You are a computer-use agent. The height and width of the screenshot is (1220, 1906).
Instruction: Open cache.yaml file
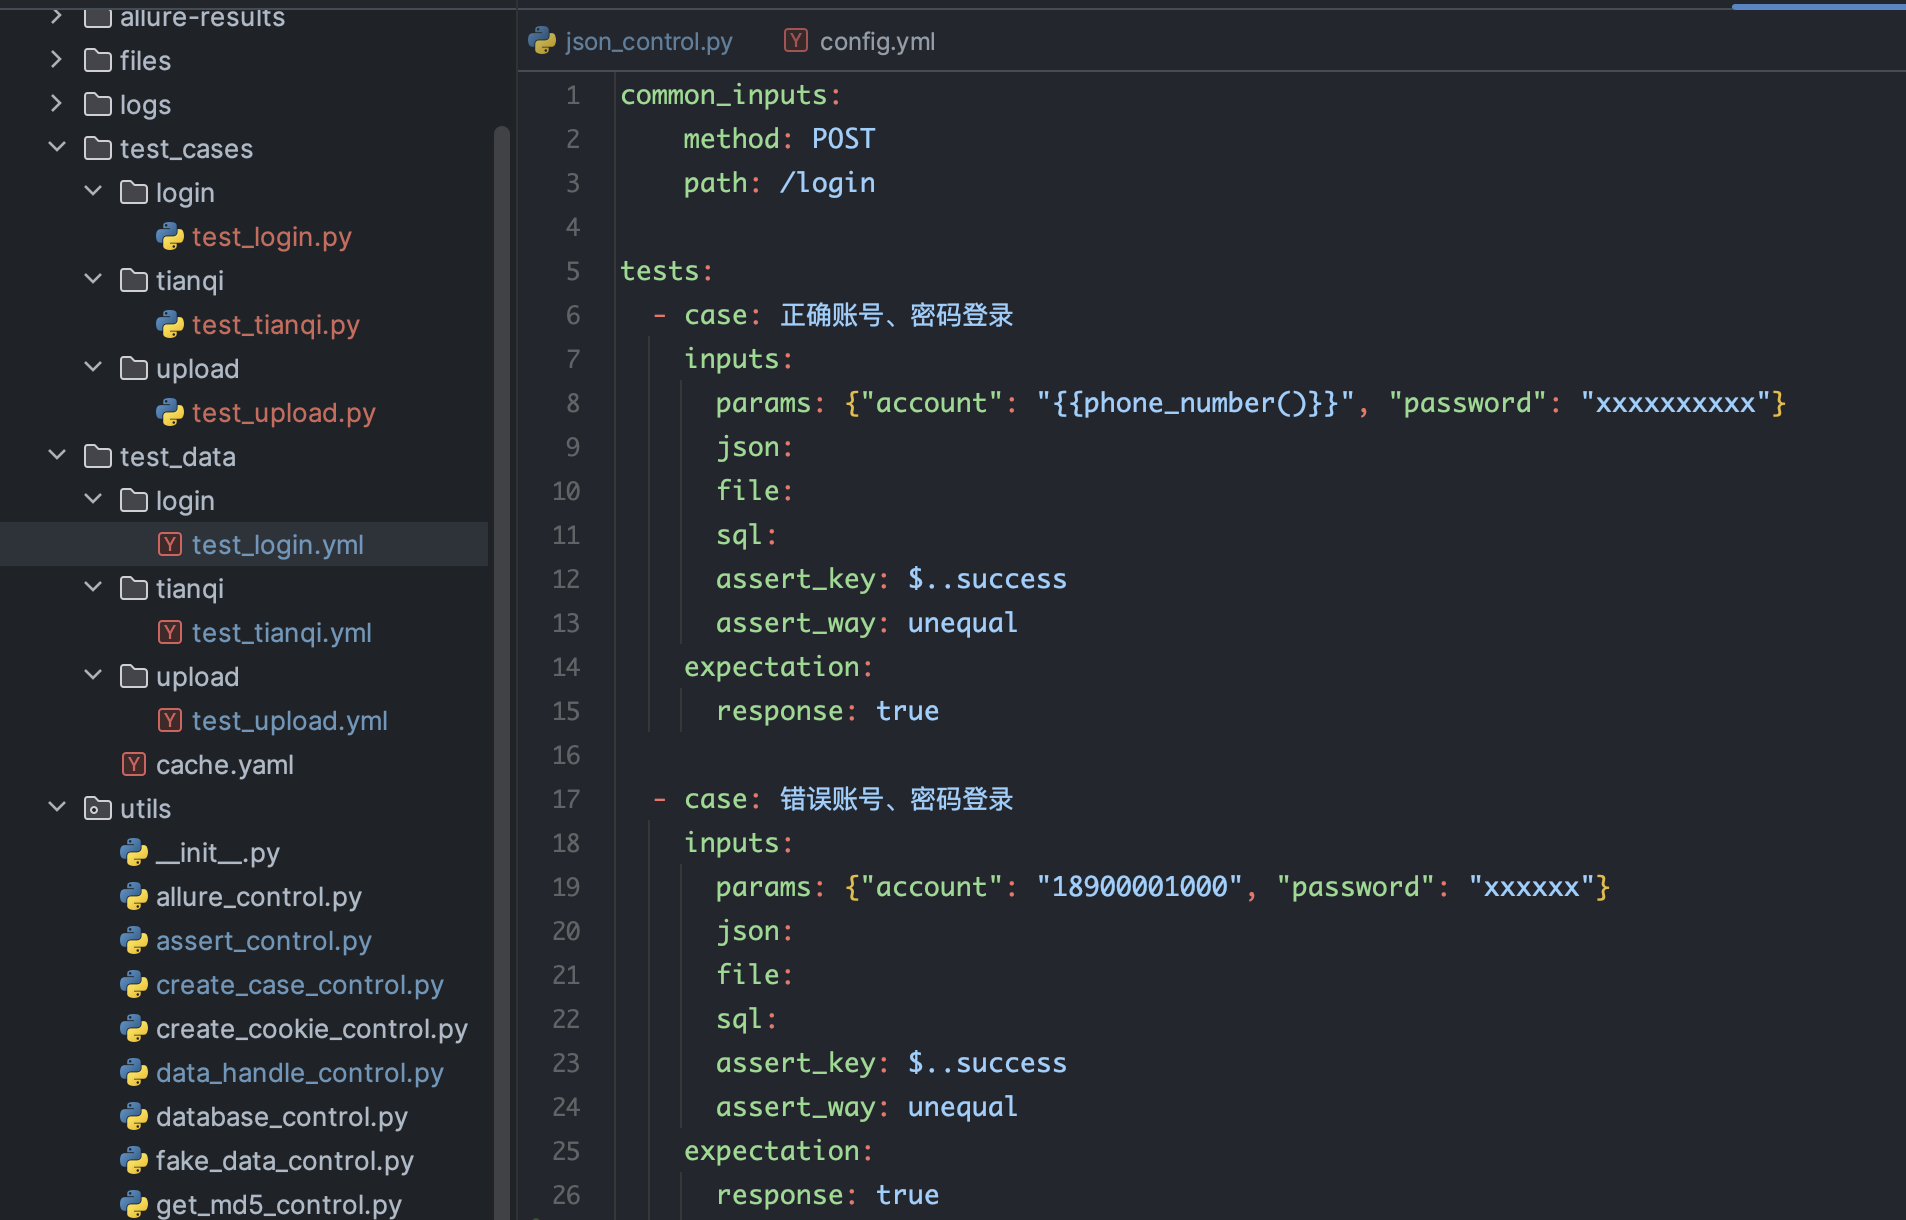coord(225,765)
